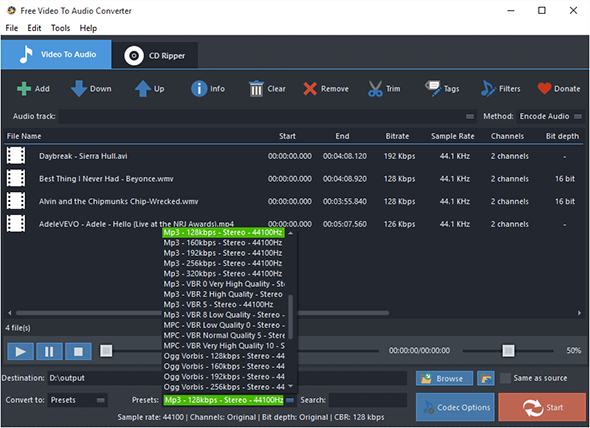Click the Info toolbar icon
The height and width of the screenshot is (428, 590).
pyautogui.click(x=199, y=89)
